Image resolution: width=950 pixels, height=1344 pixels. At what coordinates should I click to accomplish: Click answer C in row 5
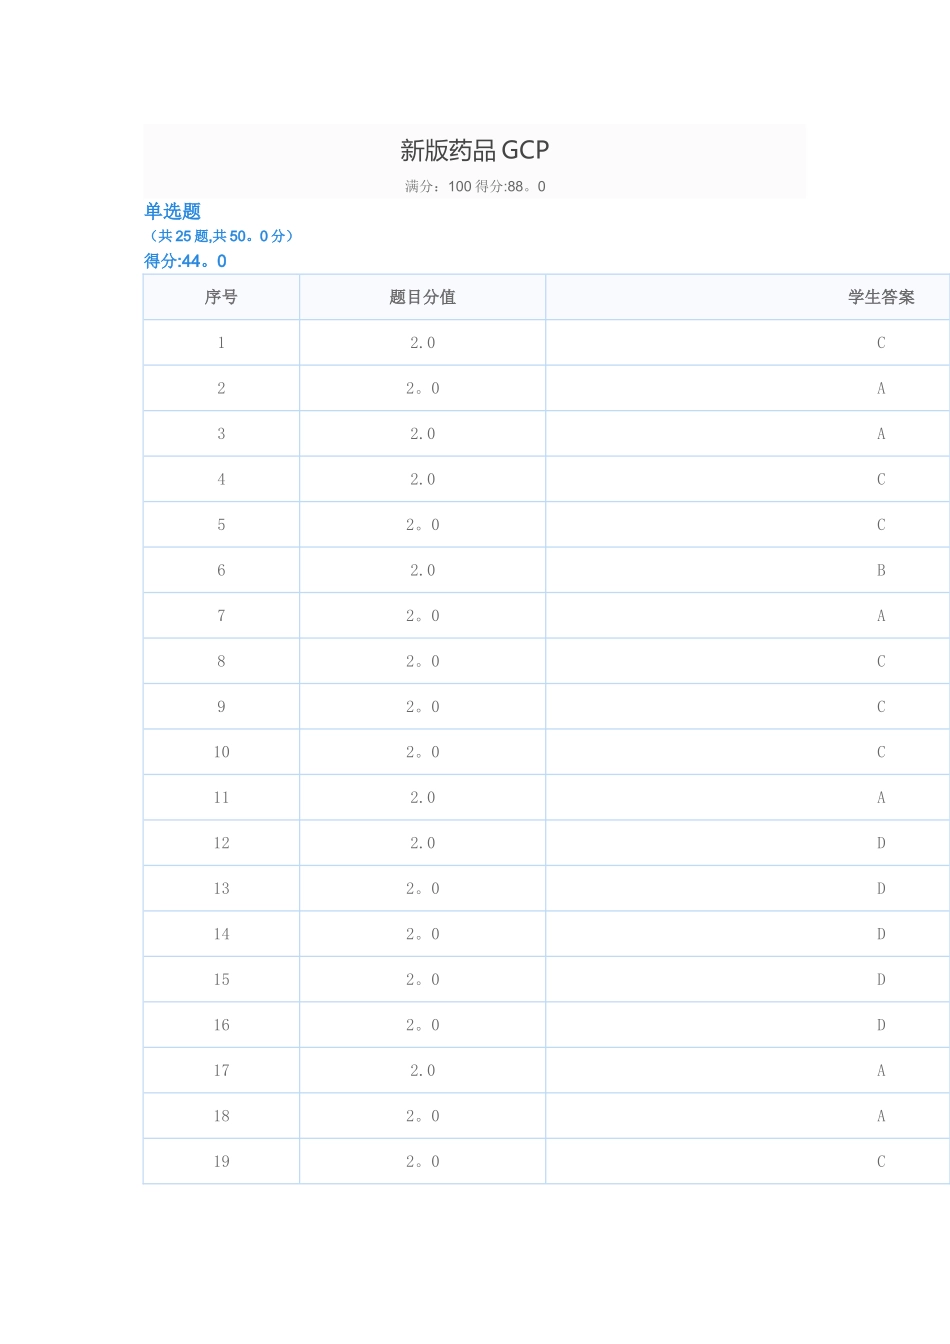point(881,525)
